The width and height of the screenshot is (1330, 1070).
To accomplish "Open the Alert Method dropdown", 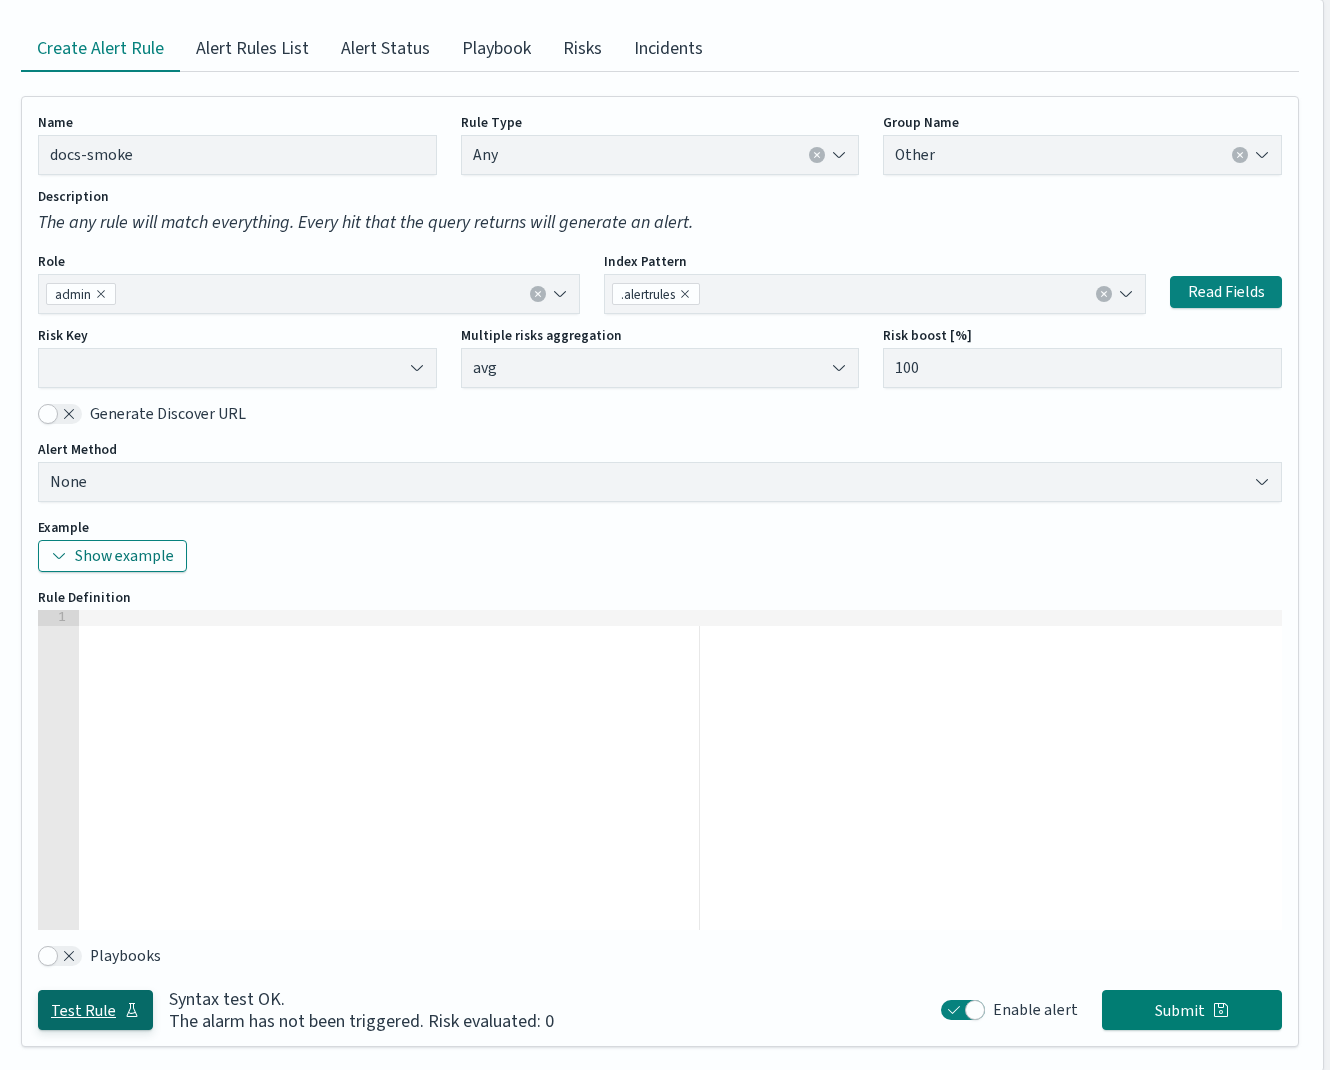I will pos(660,482).
